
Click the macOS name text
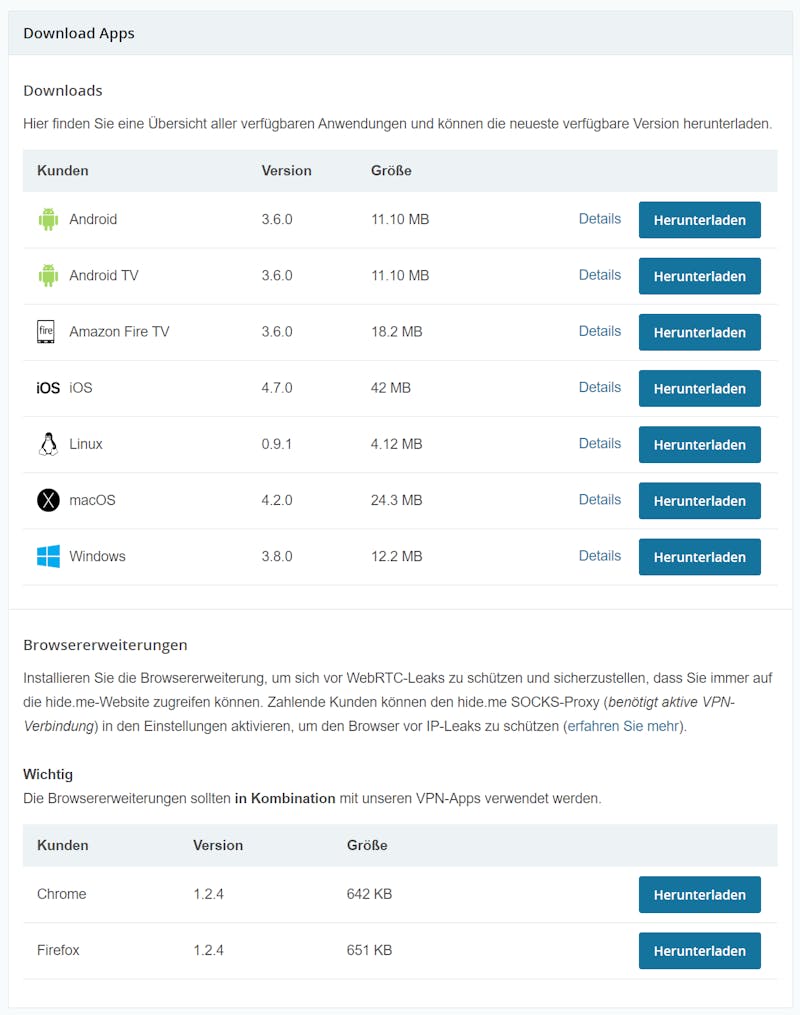click(x=92, y=500)
